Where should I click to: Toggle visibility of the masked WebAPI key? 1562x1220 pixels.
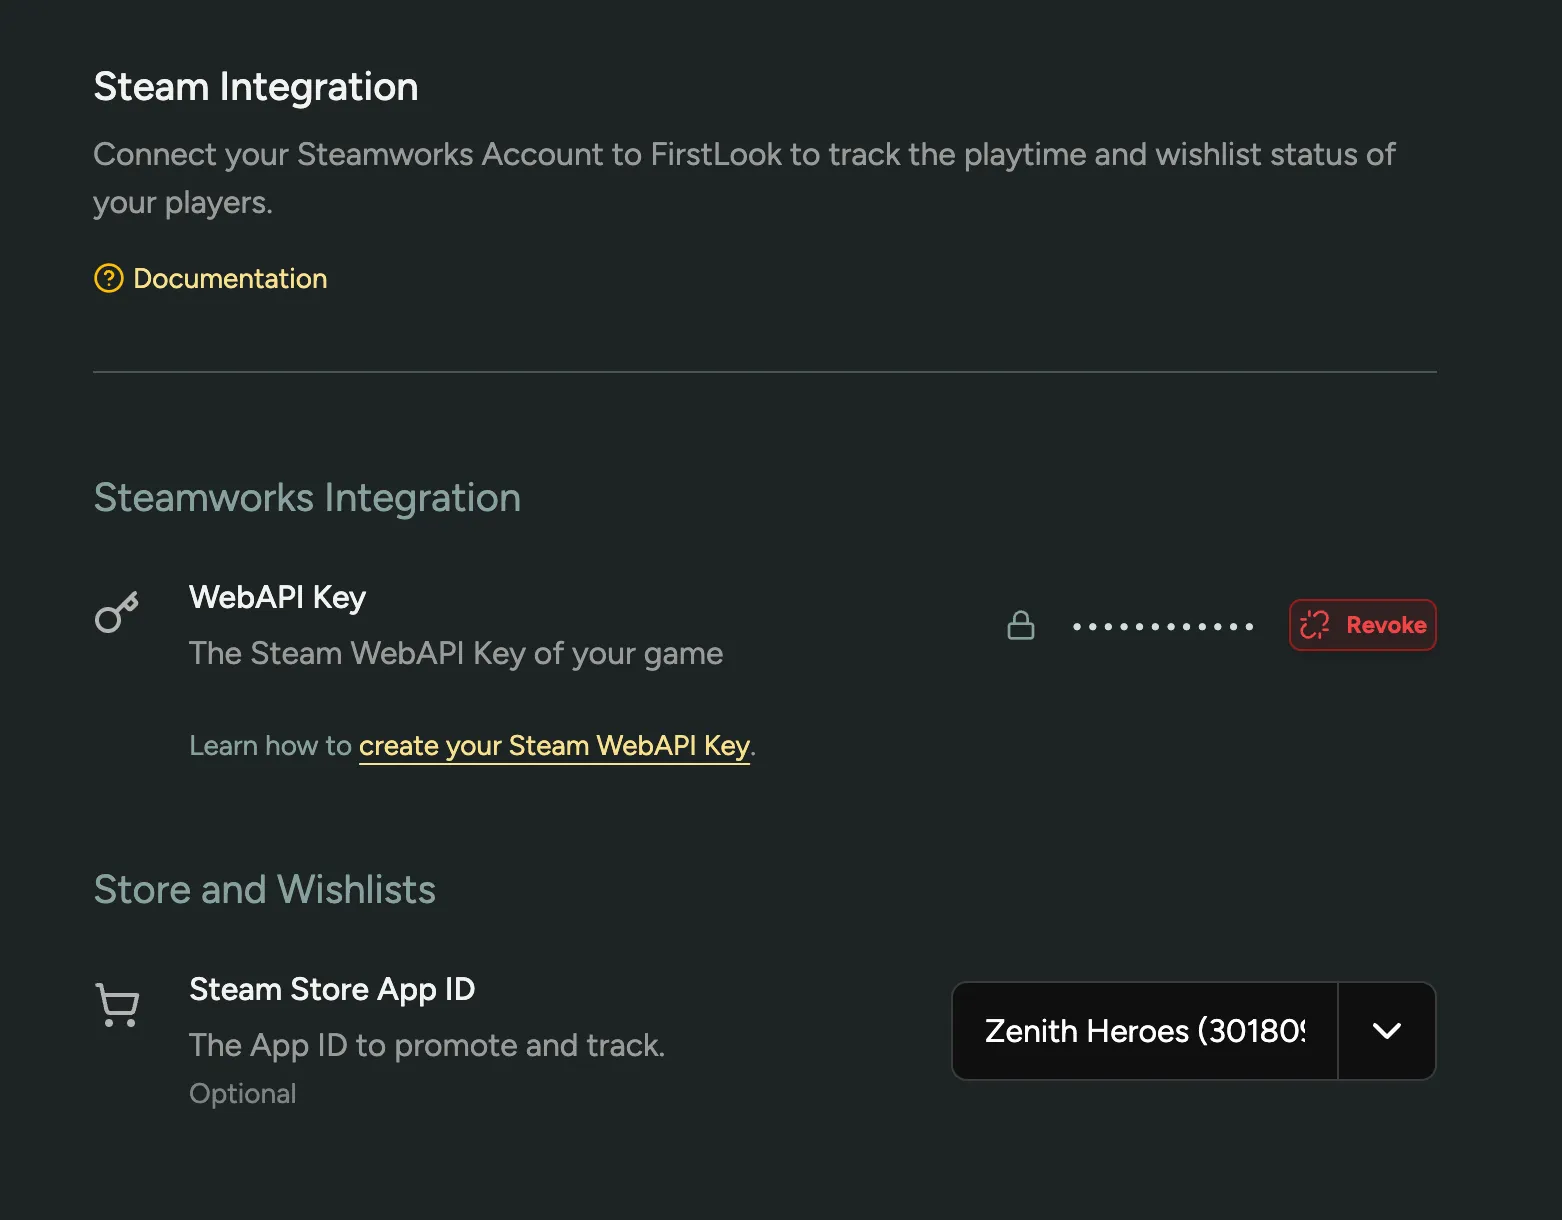tap(1020, 625)
